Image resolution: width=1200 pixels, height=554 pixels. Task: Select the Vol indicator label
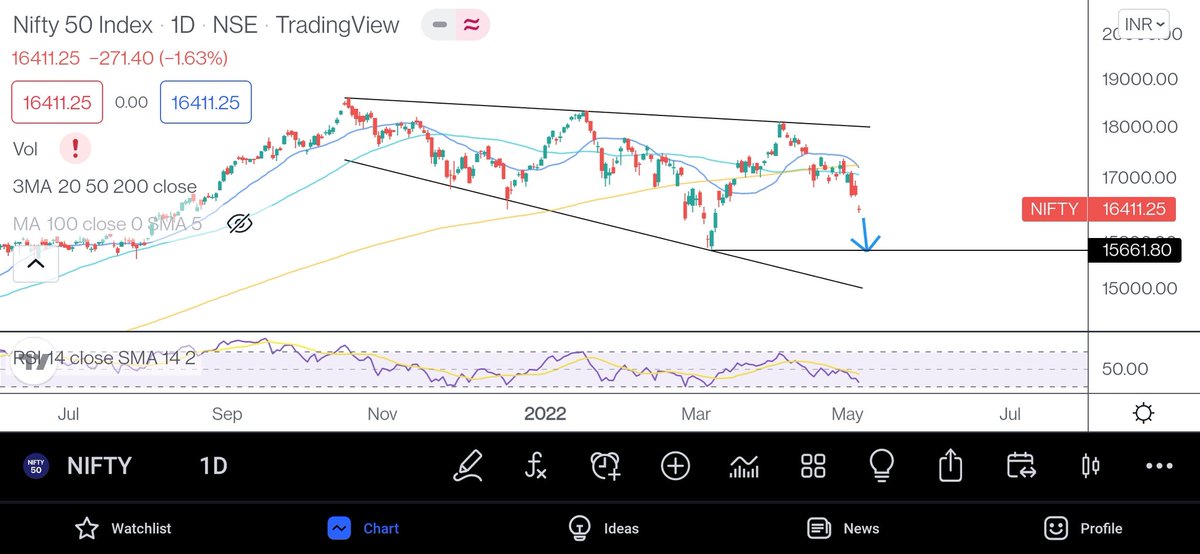point(26,149)
